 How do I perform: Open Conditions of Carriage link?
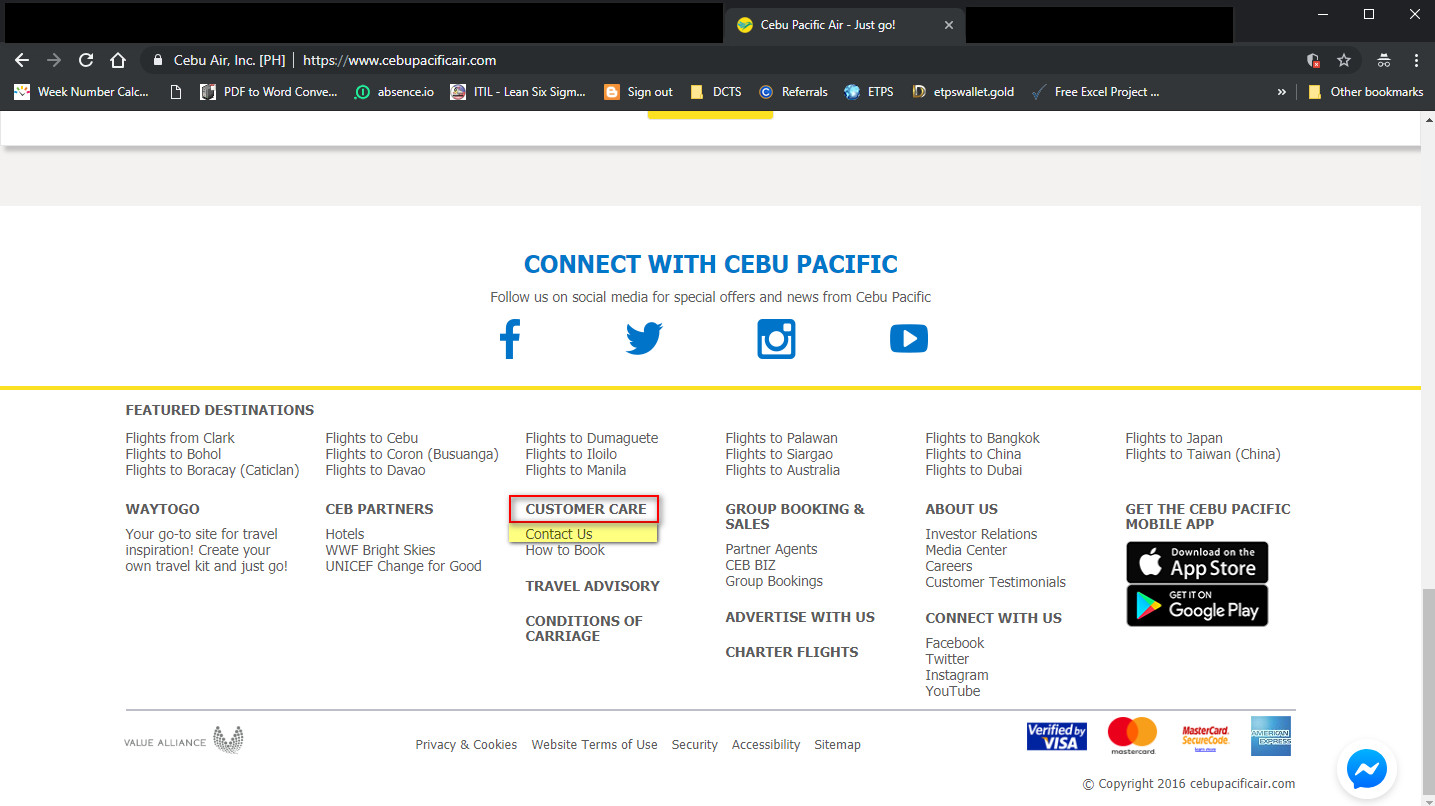coord(584,628)
